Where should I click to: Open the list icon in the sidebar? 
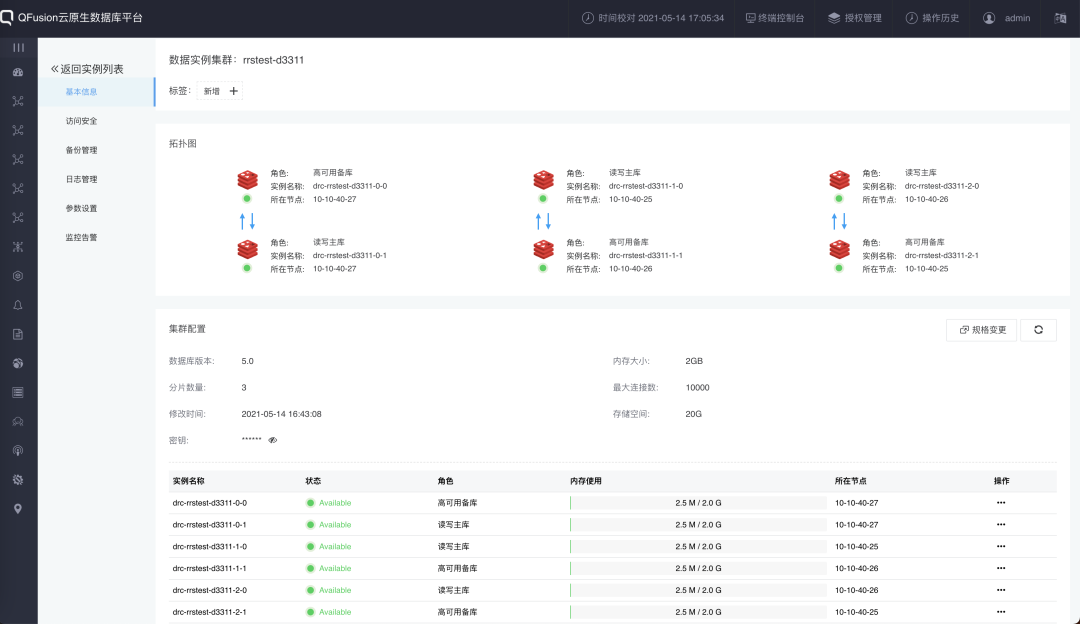click(18, 393)
